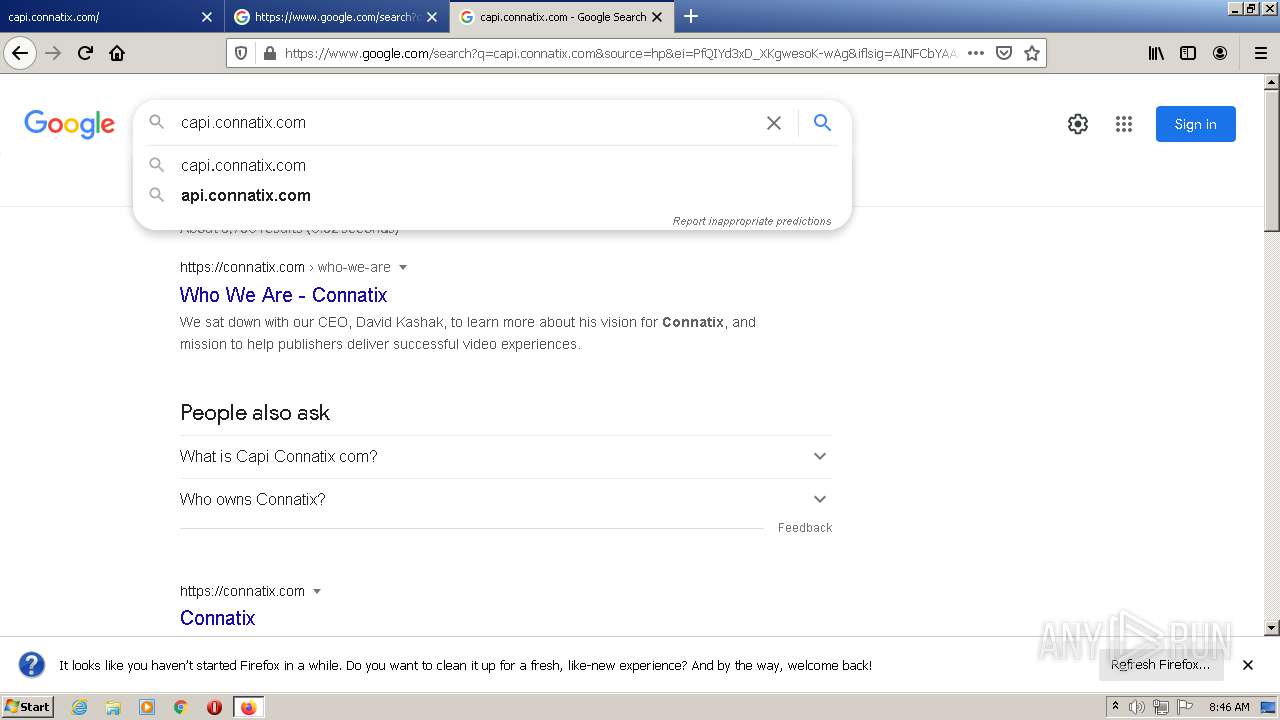Clear the search box with X
Screen dimensions: 1280x720
click(774, 123)
